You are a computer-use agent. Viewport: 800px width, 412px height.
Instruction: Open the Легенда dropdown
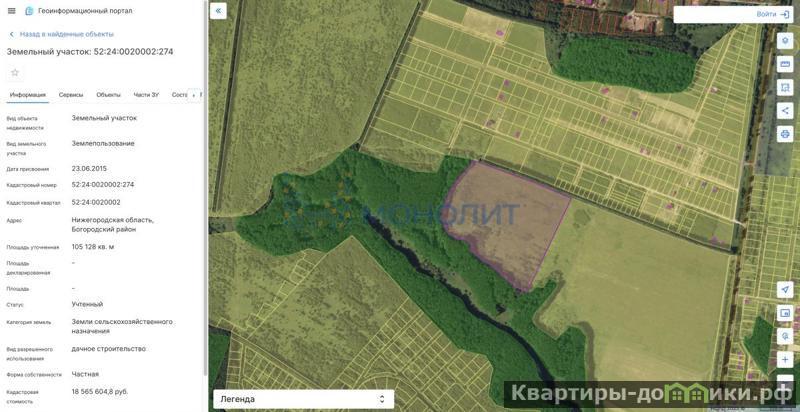click(303, 399)
